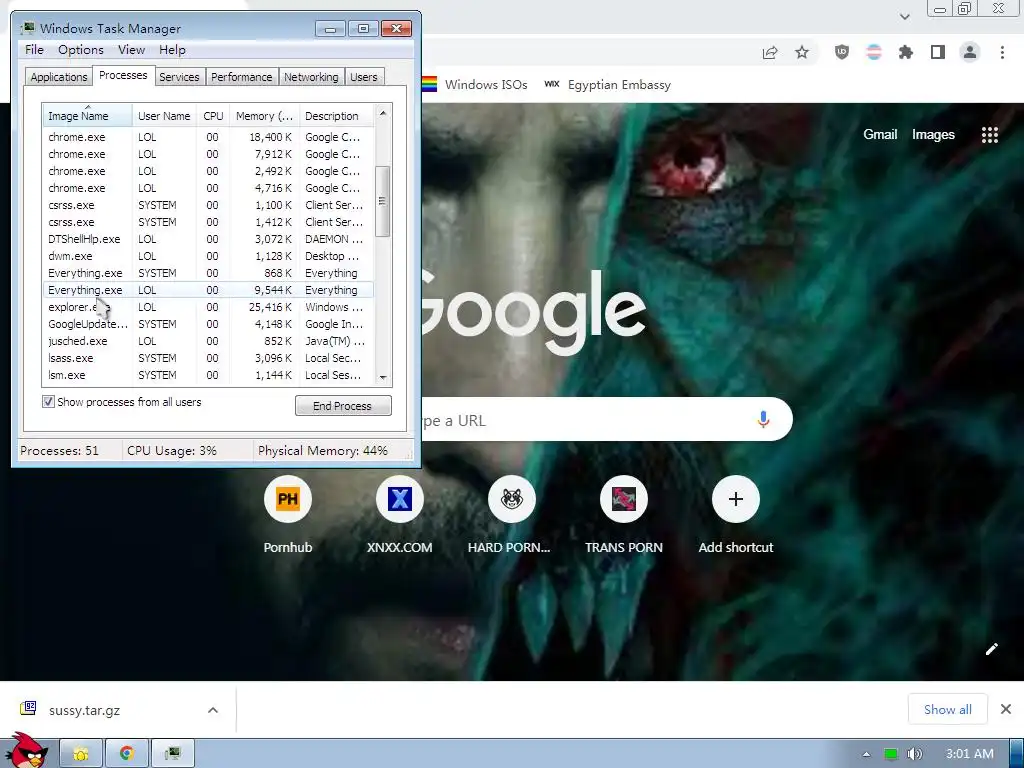Switch to the Applications tab
This screenshot has width=1024, height=768.
tap(59, 77)
